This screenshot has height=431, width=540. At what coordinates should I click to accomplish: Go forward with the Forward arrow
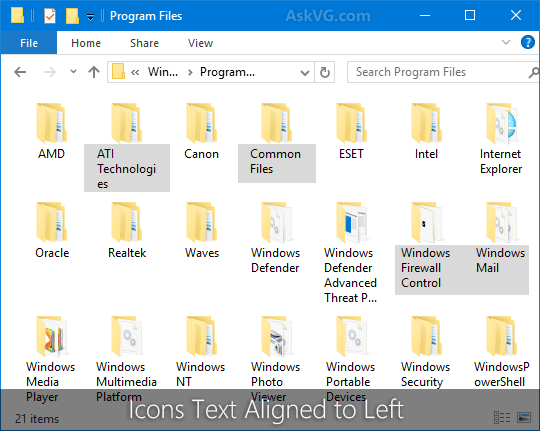click(50, 72)
